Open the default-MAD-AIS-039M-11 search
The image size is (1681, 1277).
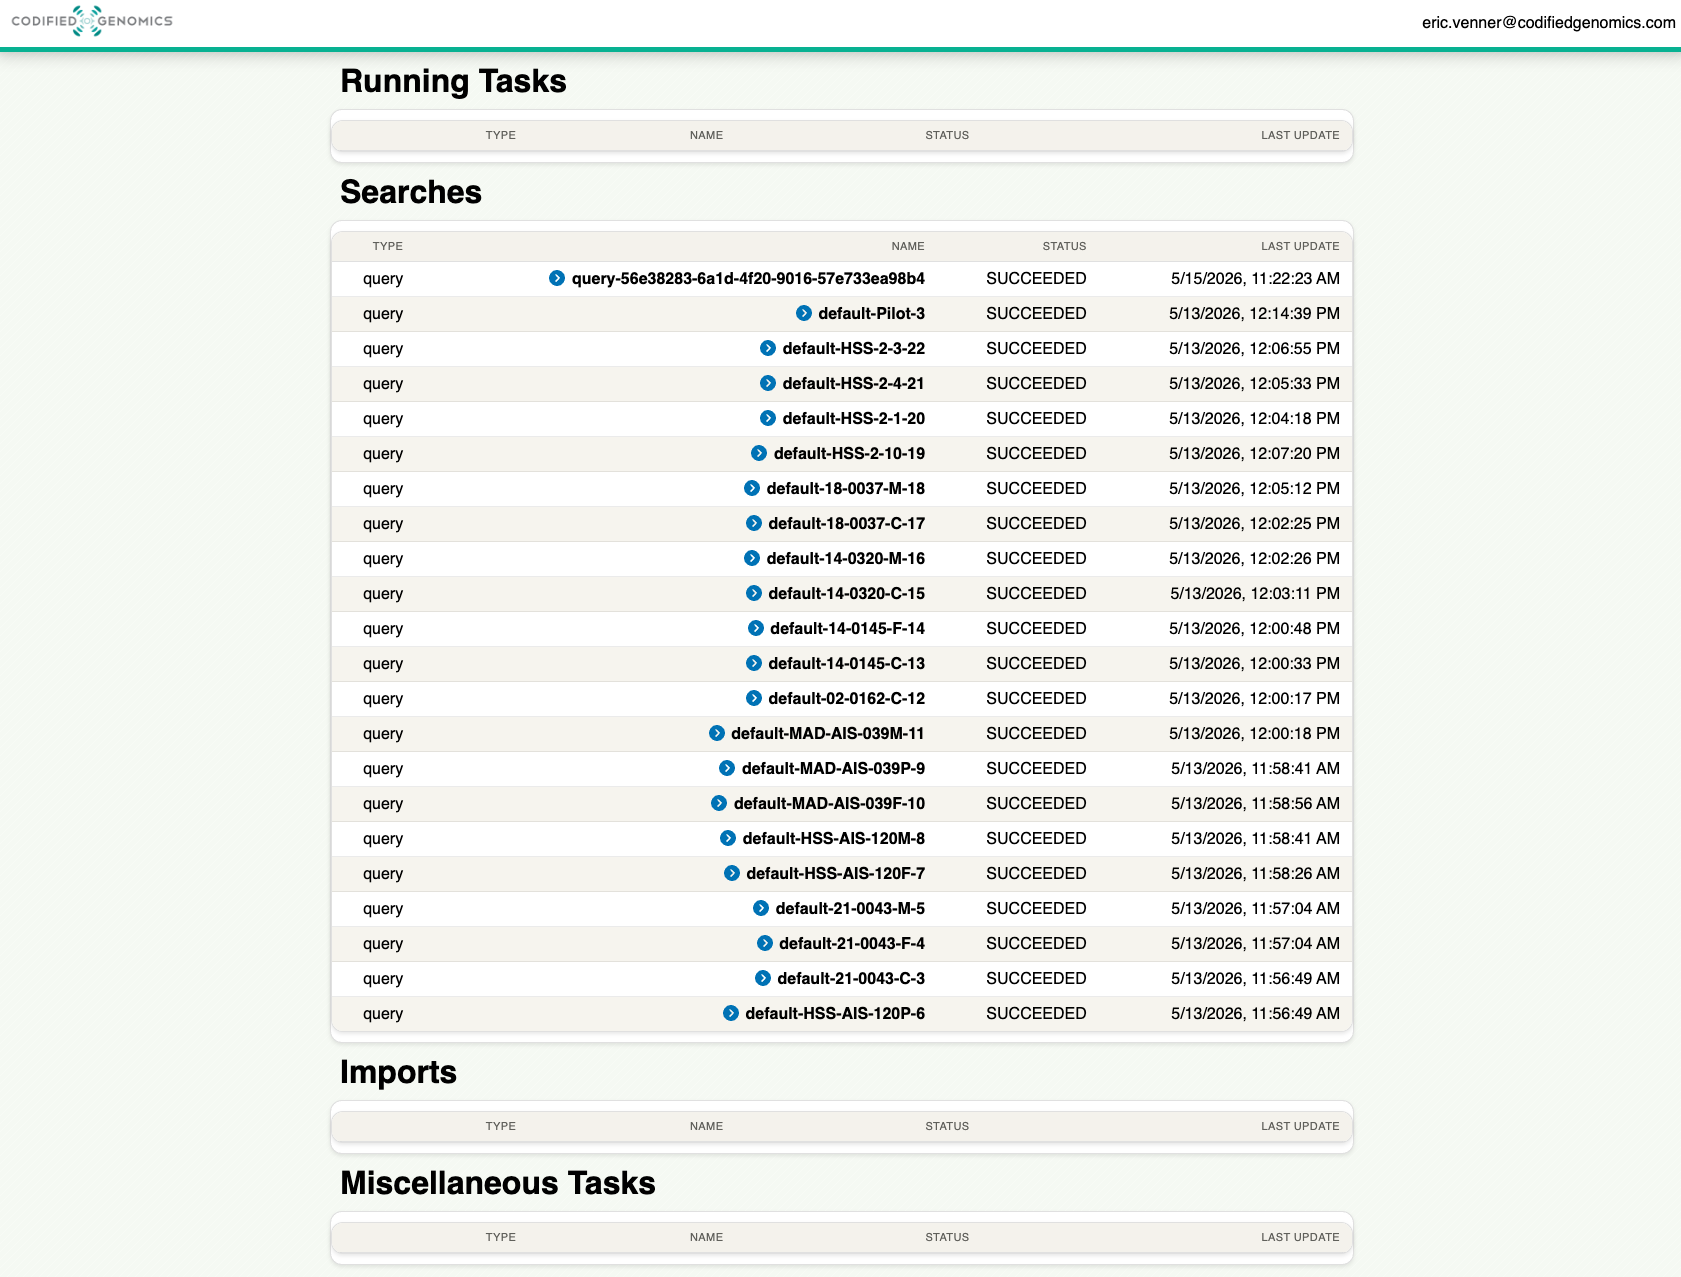pos(828,733)
